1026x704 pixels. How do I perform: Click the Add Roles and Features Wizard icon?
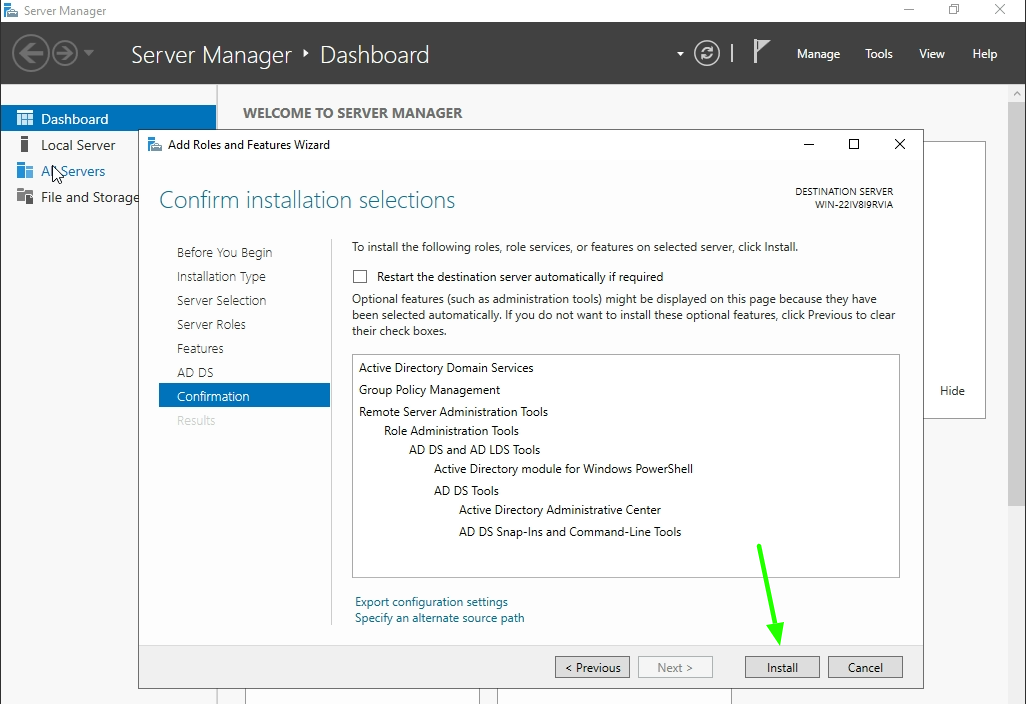(155, 144)
